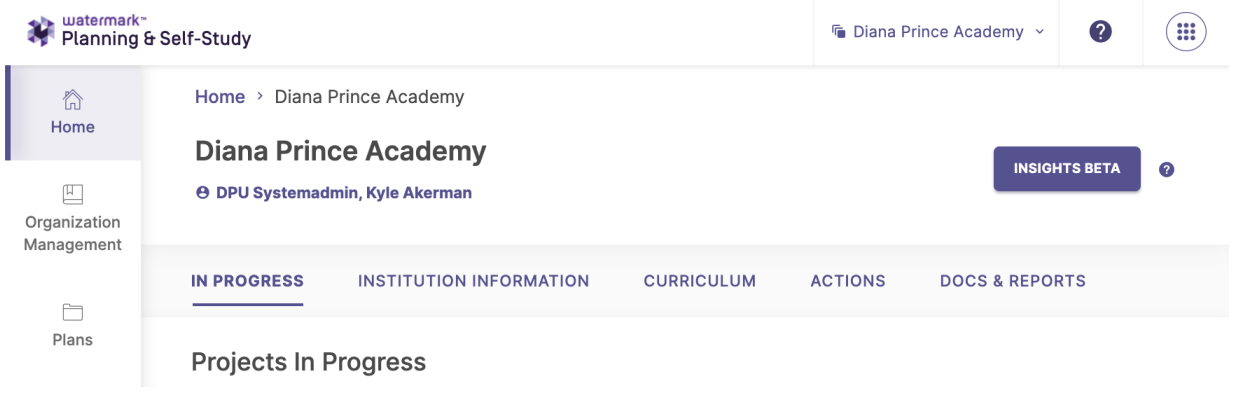Open the Home sidebar icon
Viewport: 1240px width, 394px height.
click(x=72, y=100)
